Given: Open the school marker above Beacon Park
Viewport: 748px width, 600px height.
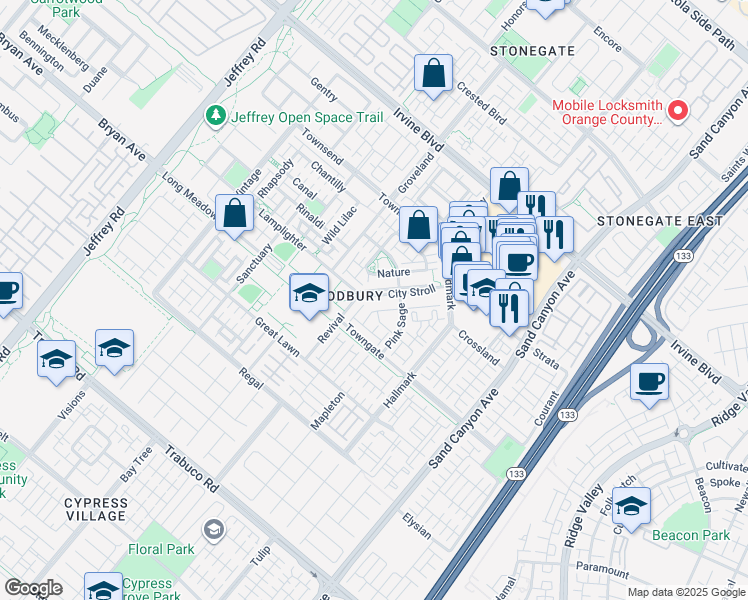Looking at the screenshot, I should pos(631,509).
